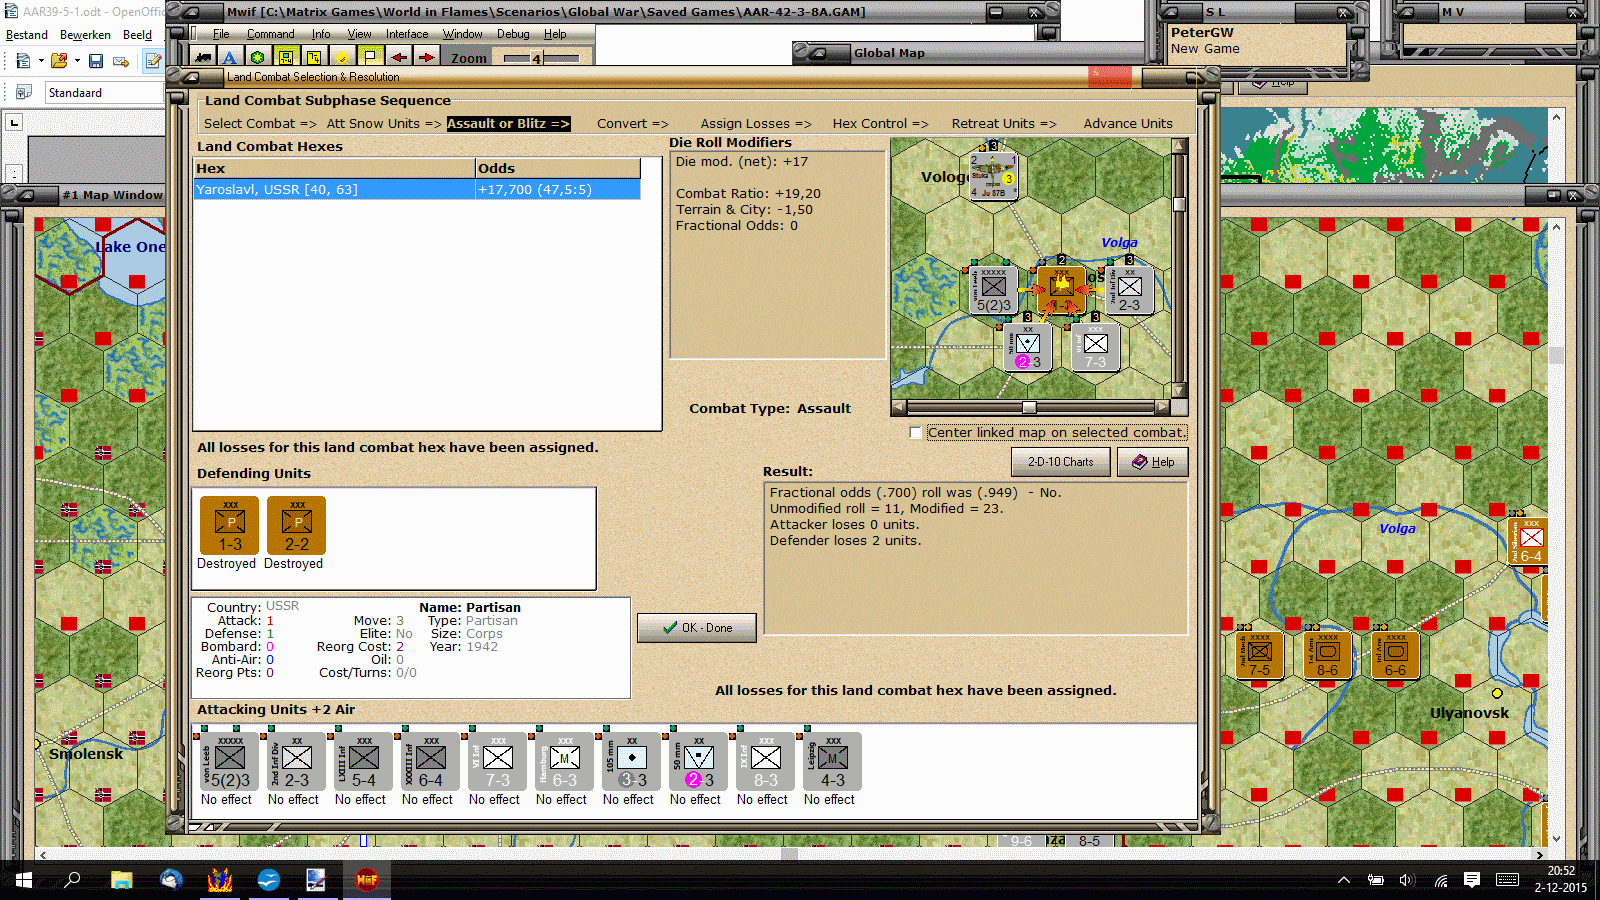1600x900 pixels.
Task: Click the 6-6 armor unit on map
Action: coord(1396,656)
